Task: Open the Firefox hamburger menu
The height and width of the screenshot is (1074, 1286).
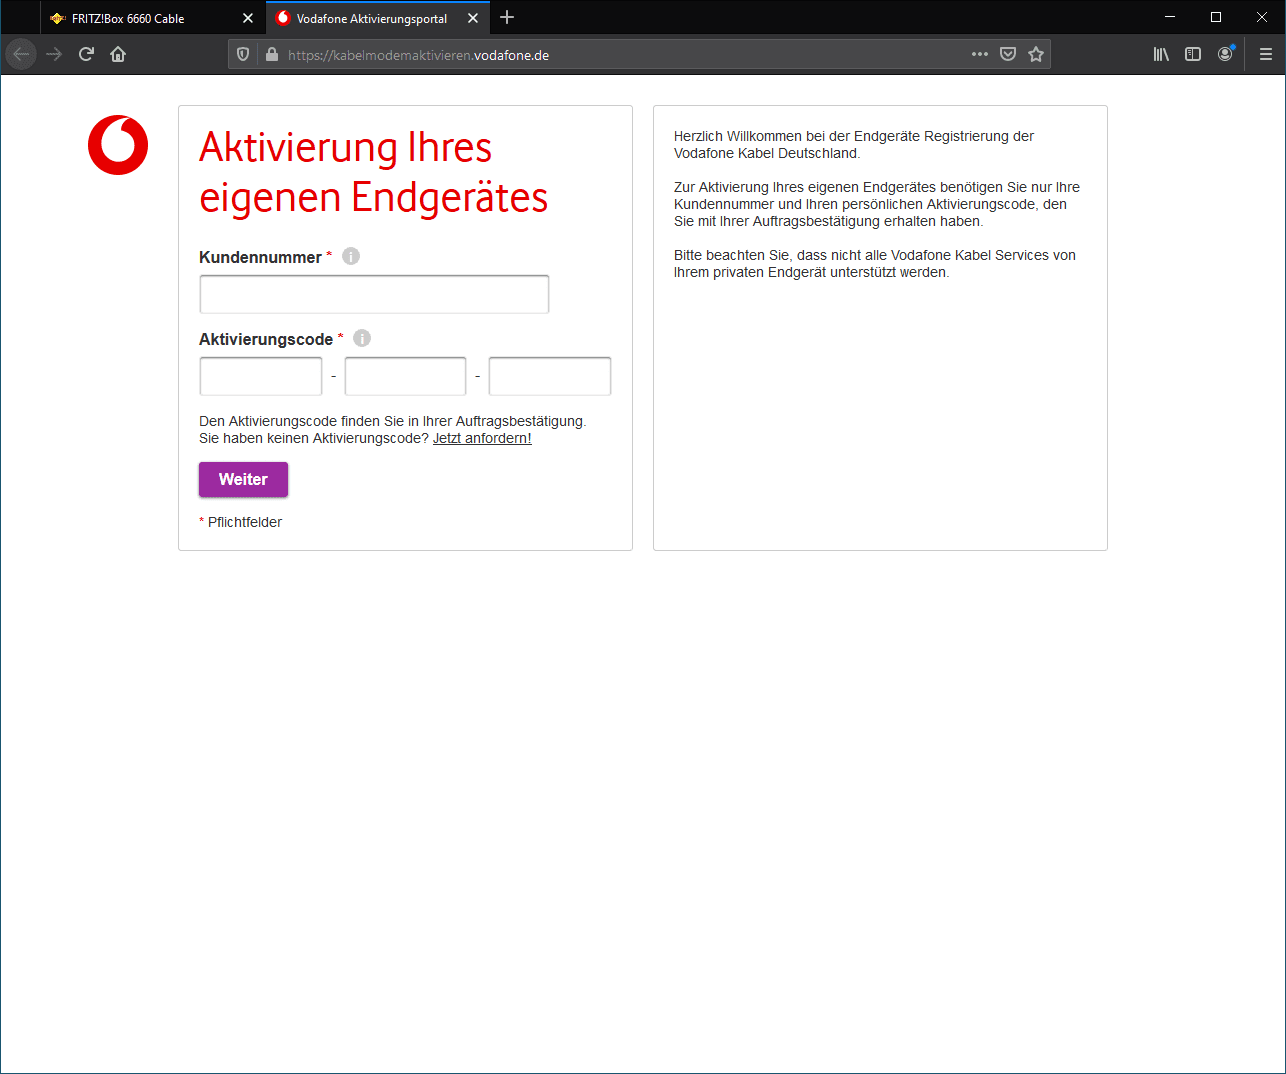Action: point(1266,54)
